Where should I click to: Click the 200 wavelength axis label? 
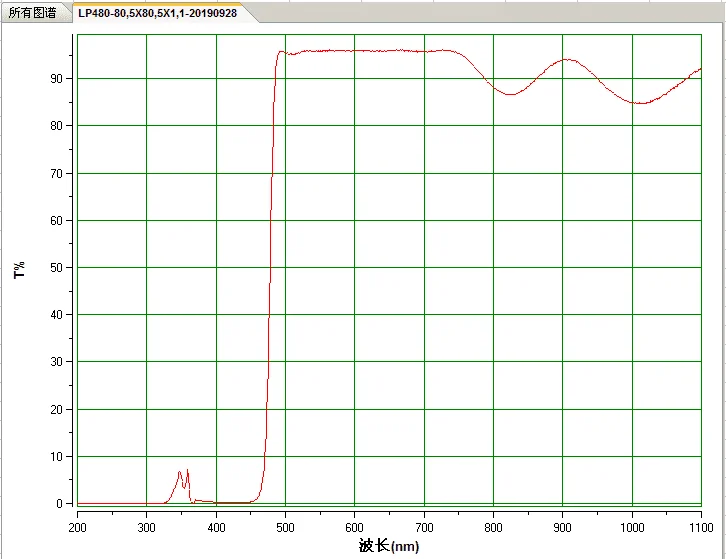click(77, 528)
